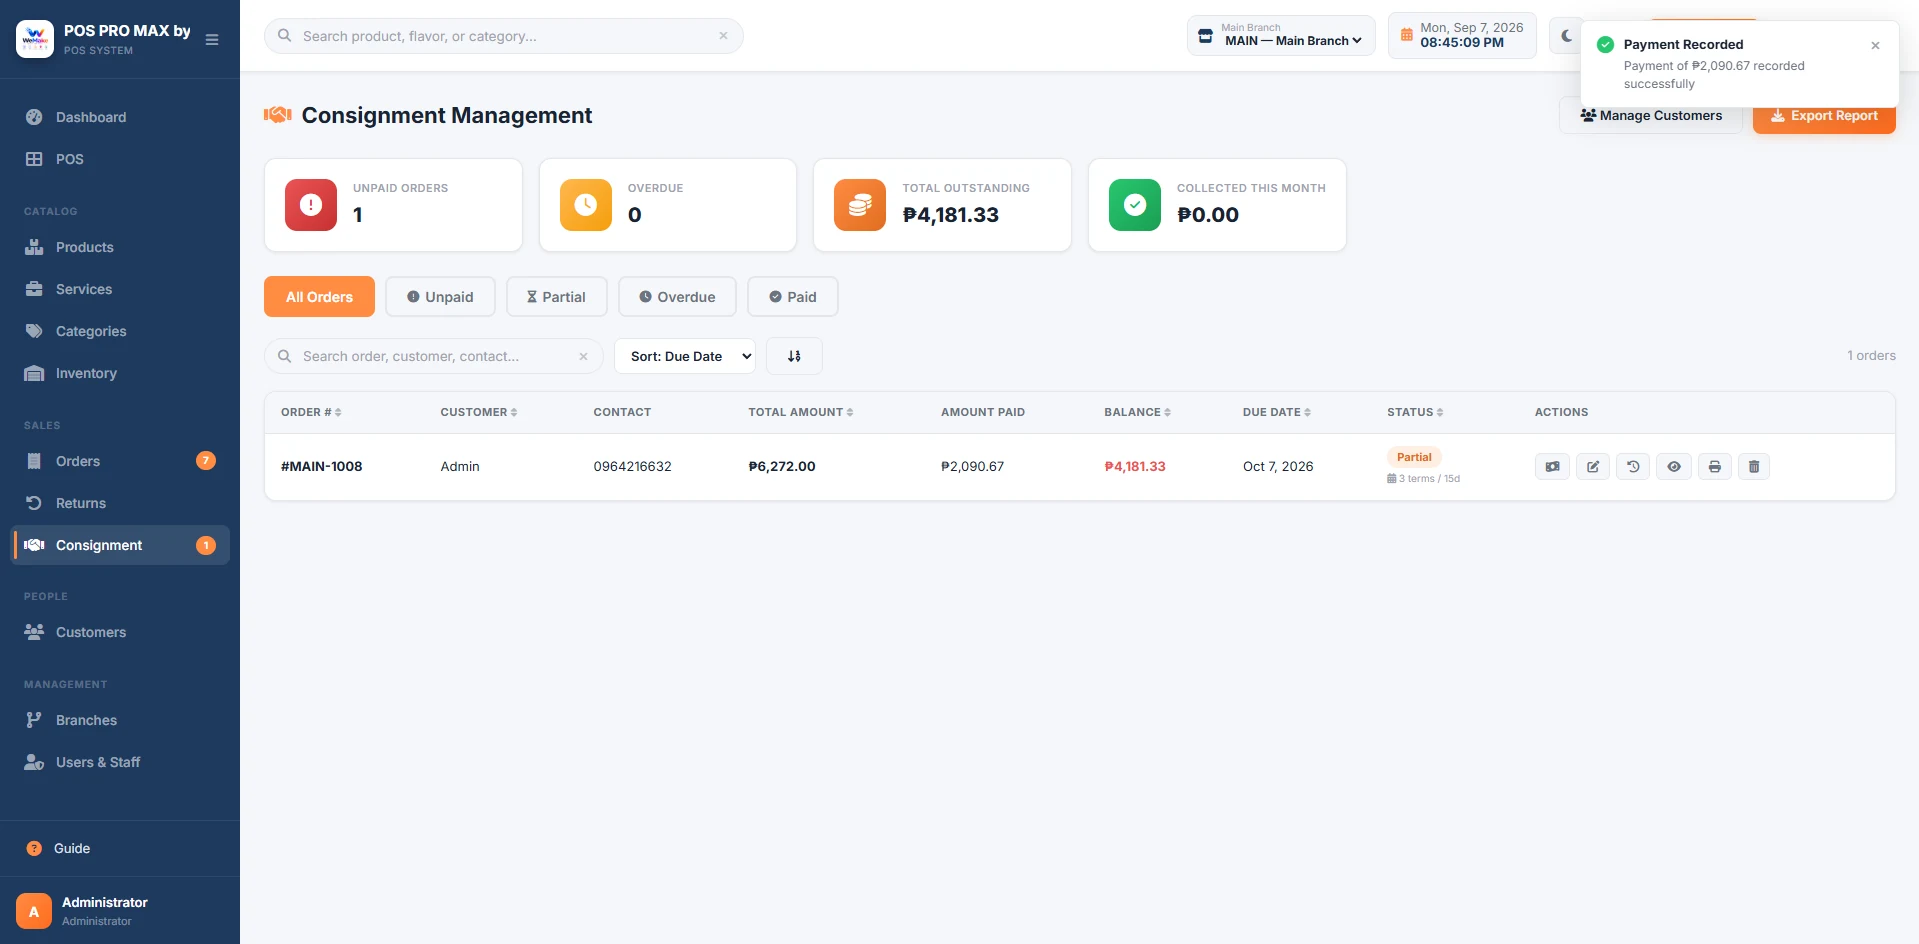1919x944 pixels.
Task: Click Export Report button
Action: click(x=1824, y=116)
